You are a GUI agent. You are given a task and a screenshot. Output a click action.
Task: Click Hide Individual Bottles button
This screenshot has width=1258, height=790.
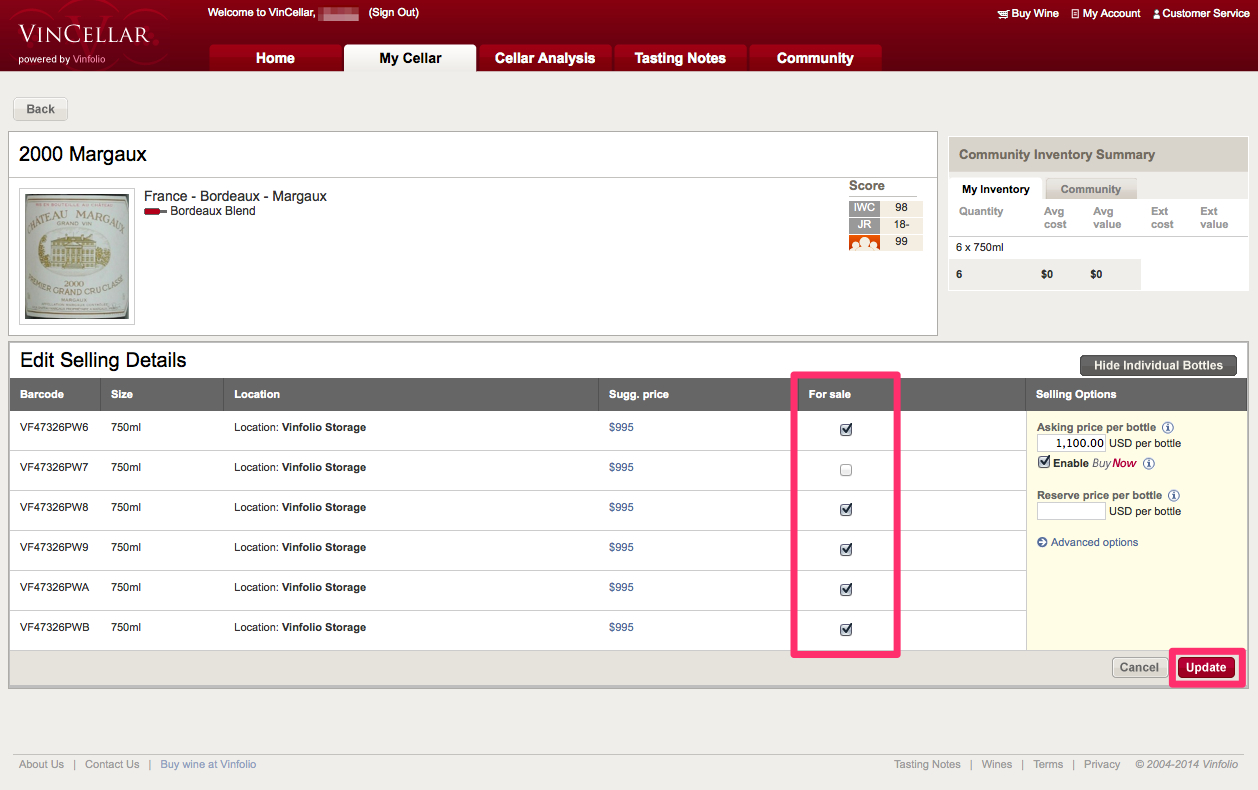1158,365
